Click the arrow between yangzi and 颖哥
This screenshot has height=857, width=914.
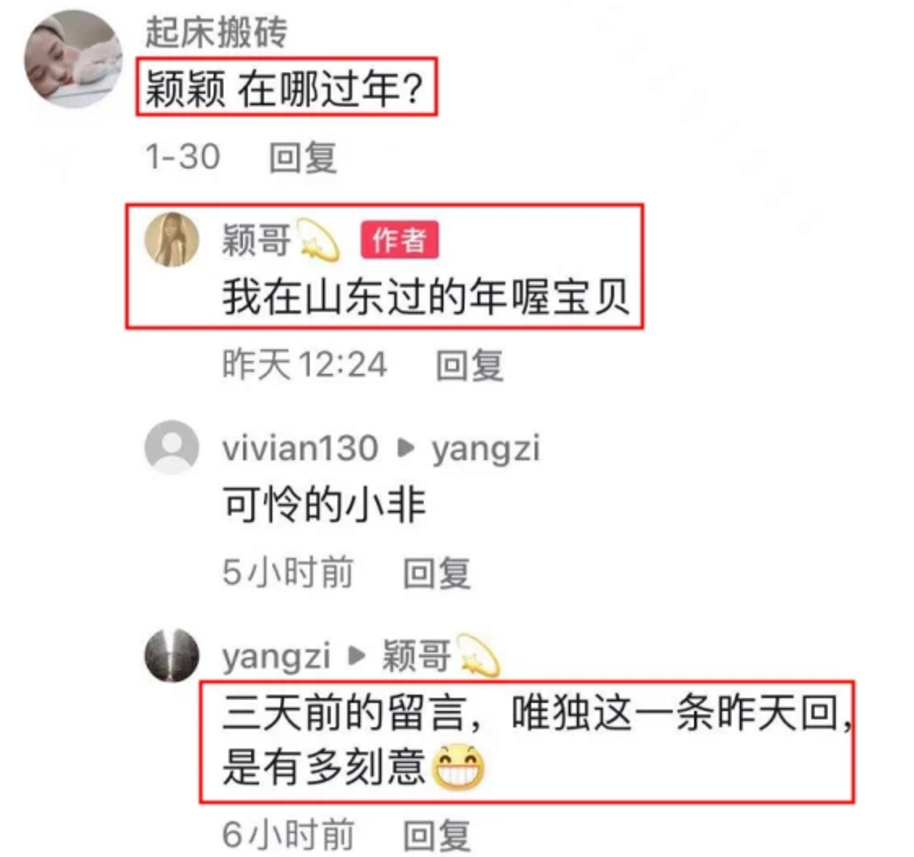356,656
